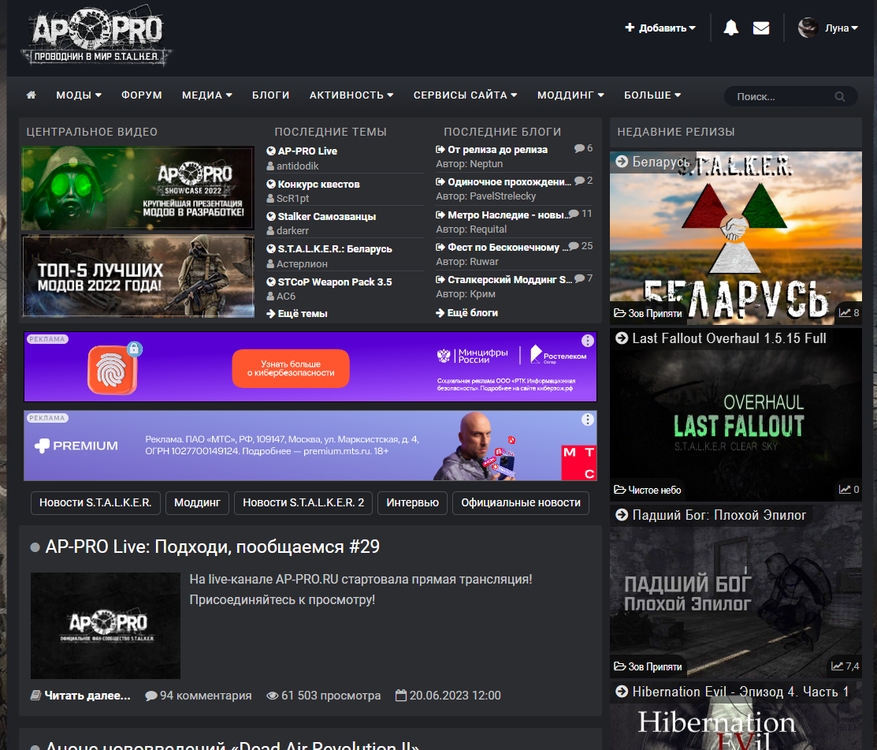Click the calendar icon by 20.06.2023 date
The height and width of the screenshot is (750, 877).
click(400, 695)
